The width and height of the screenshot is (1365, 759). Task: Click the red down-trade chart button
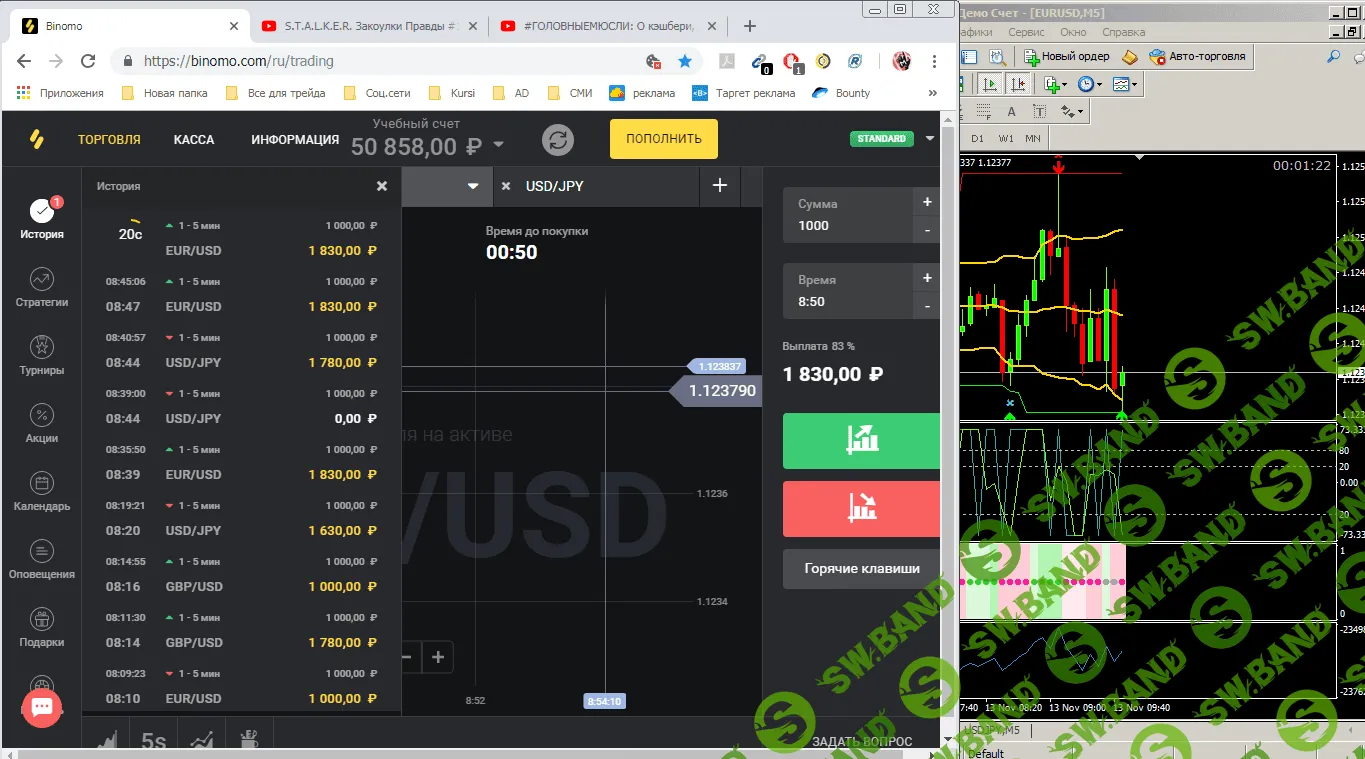tap(861, 508)
